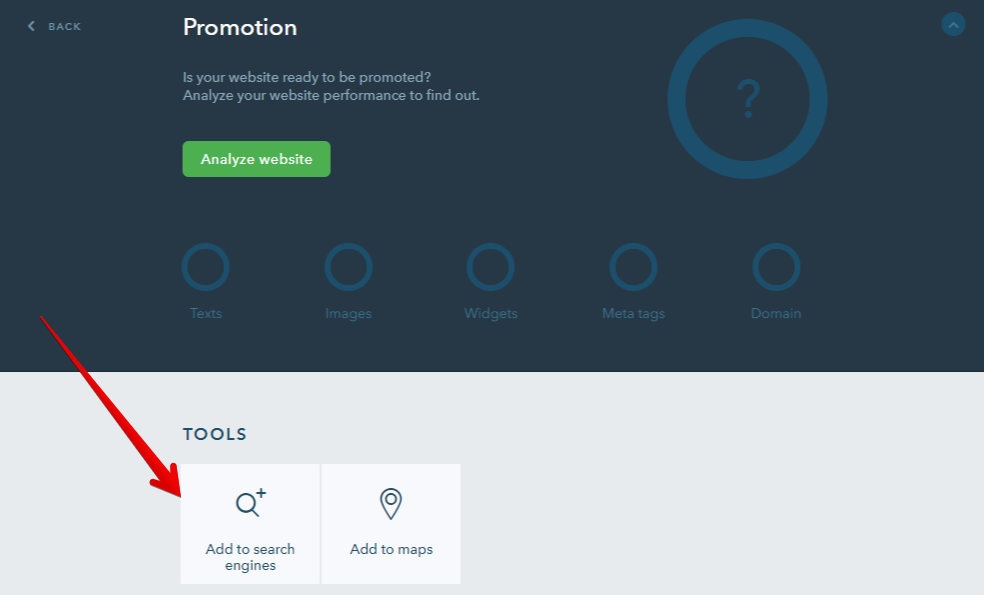The width and height of the screenshot is (984, 595).
Task: Click the Images label
Action: click(348, 313)
